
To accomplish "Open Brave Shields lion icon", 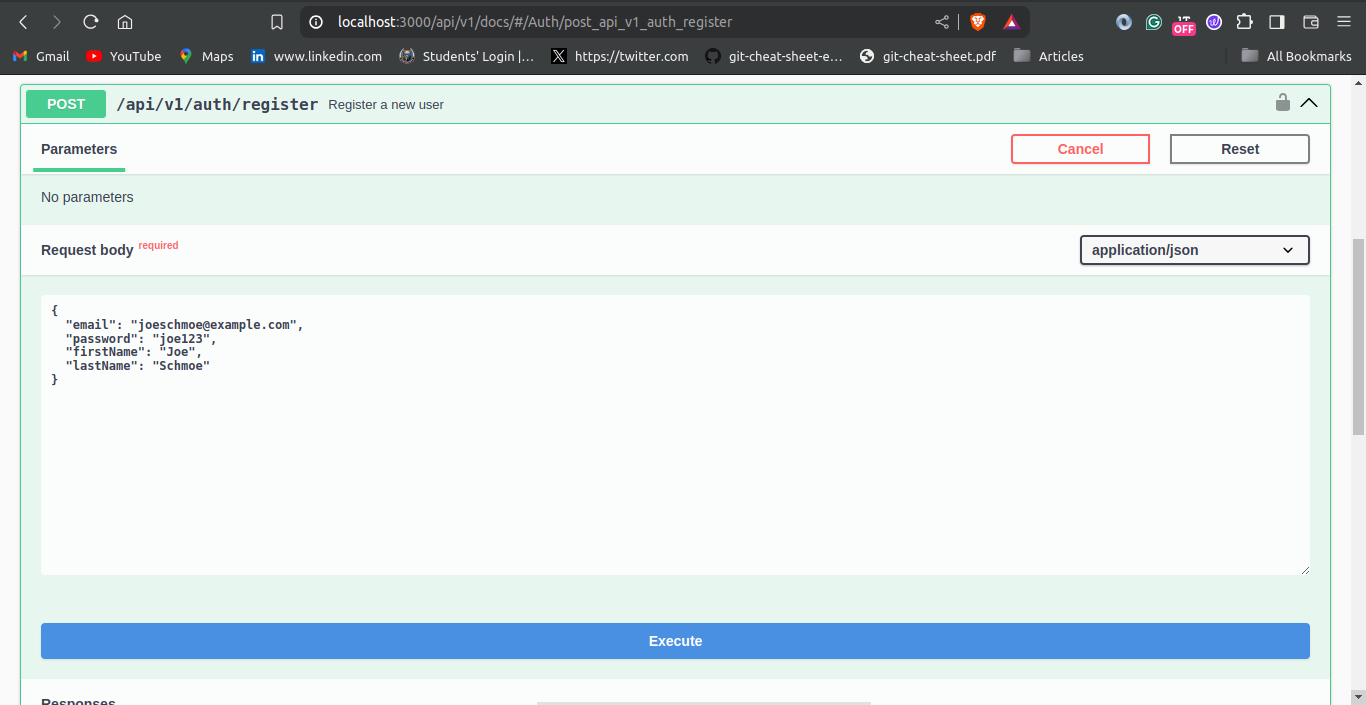I will 977,21.
